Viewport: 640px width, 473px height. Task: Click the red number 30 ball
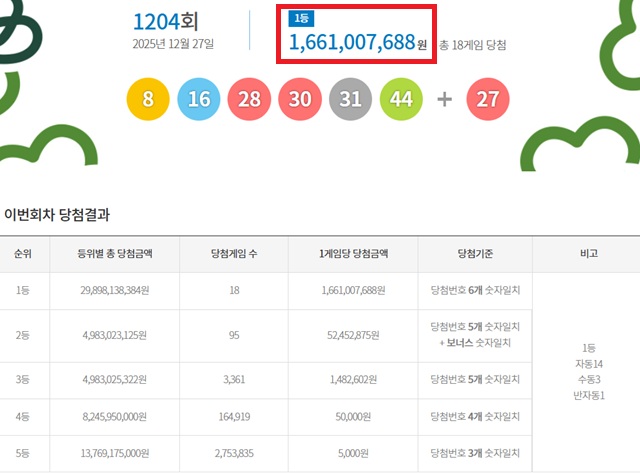(300, 99)
